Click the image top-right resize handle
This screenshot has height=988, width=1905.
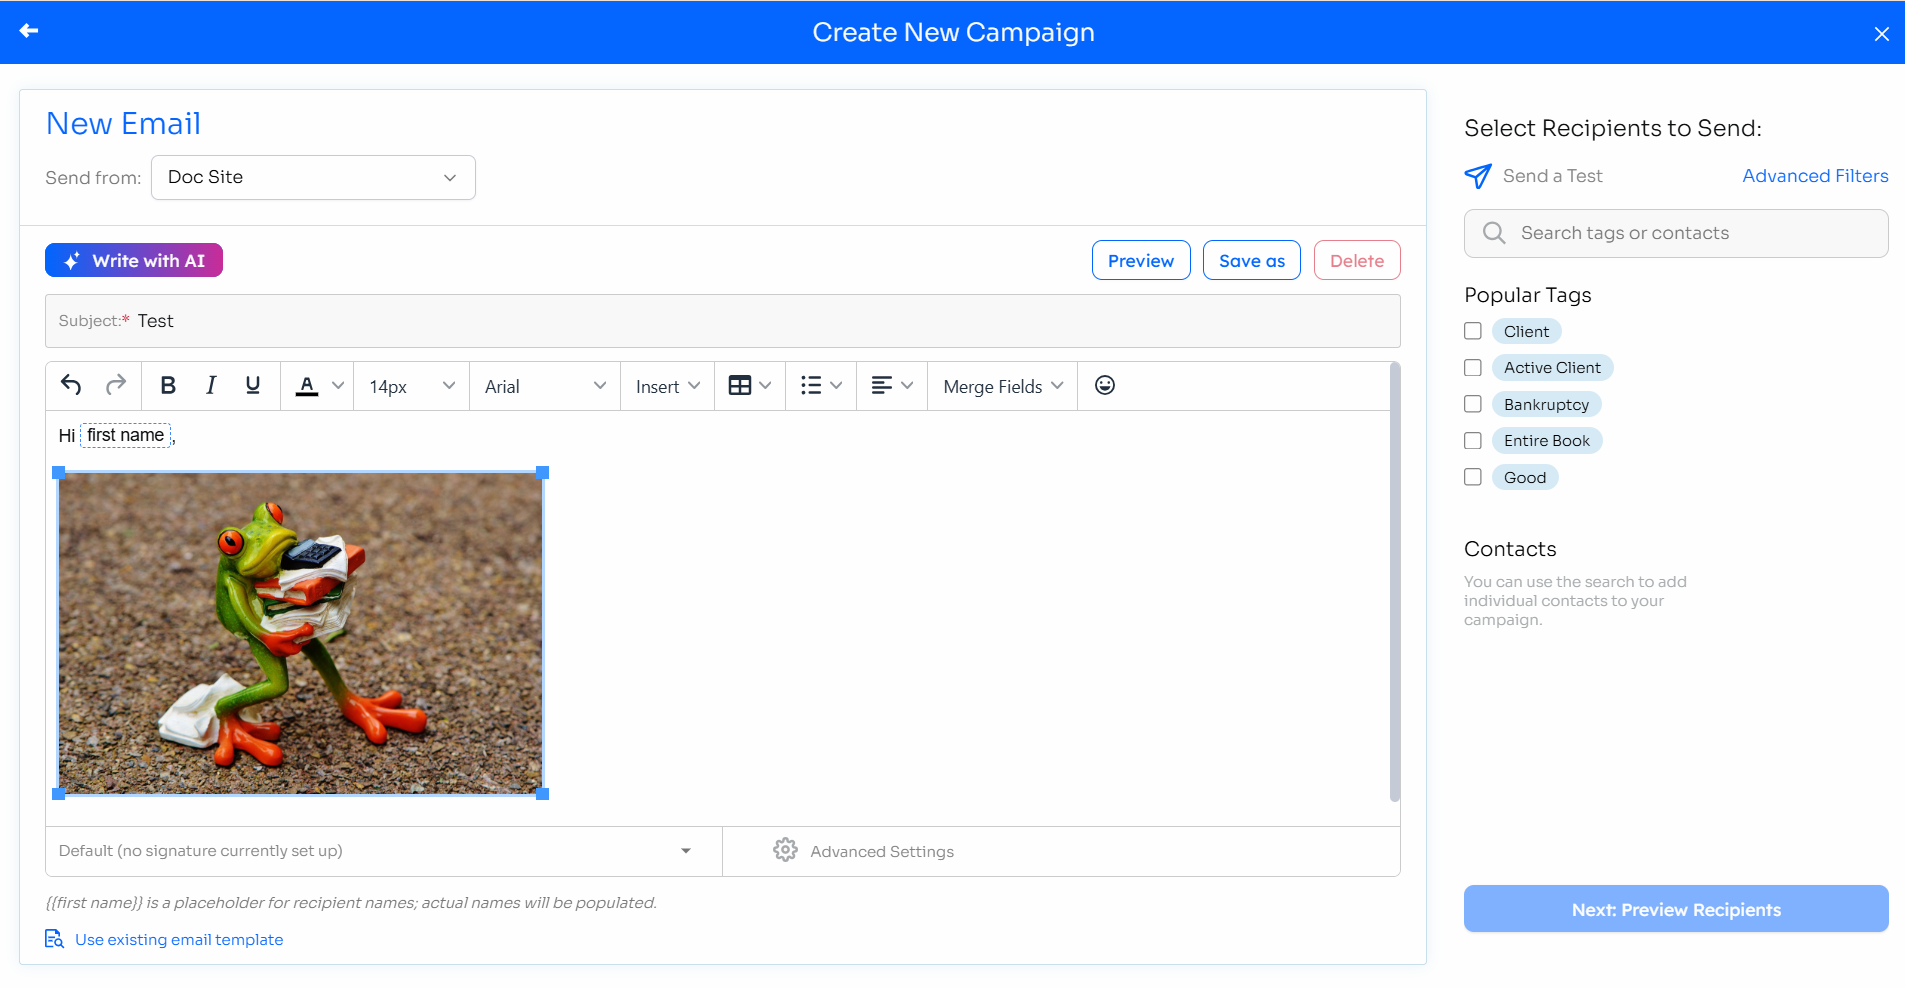click(x=543, y=472)
